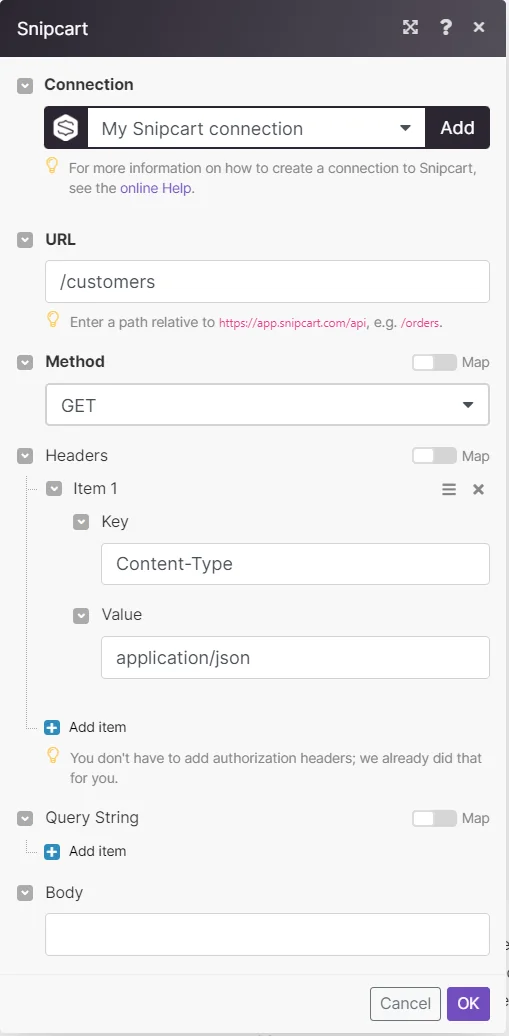Click the Body input field
Screen dimensions: 509x1036
click(x=267, y=934)
